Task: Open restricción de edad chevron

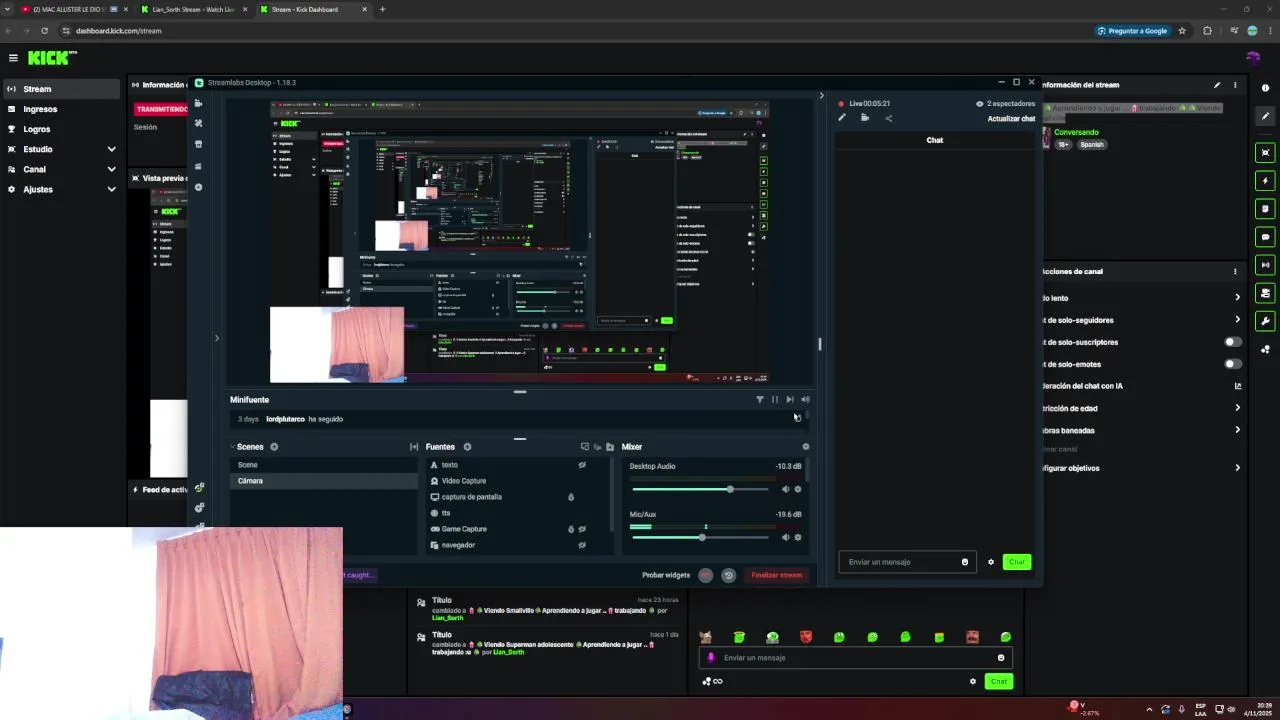Action: (1237, 408)
